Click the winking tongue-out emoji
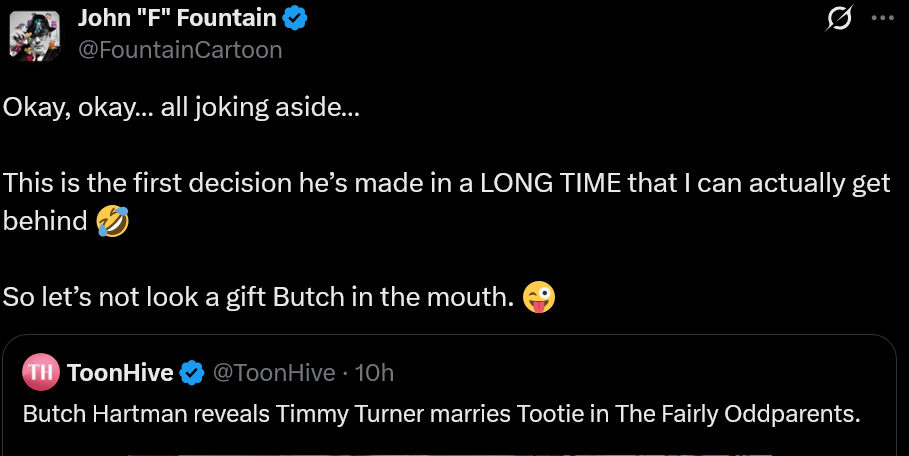The width and height of the screenshot is (909, 456). 540,297
